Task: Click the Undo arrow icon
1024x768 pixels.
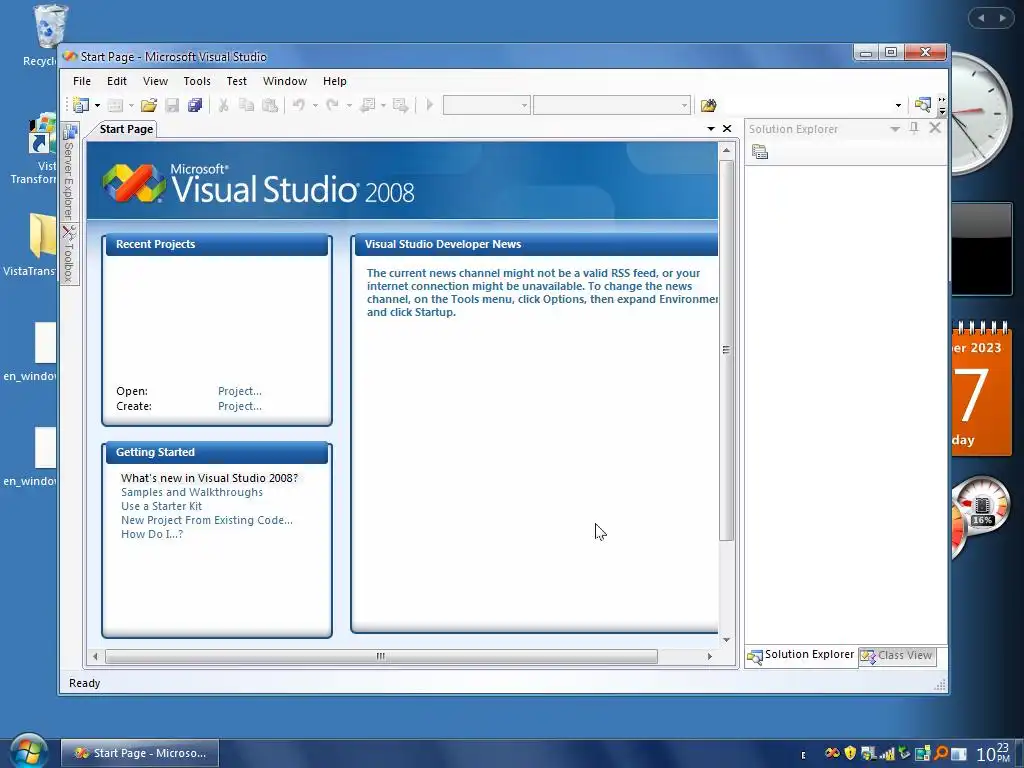Action: (x=299, y=105)
